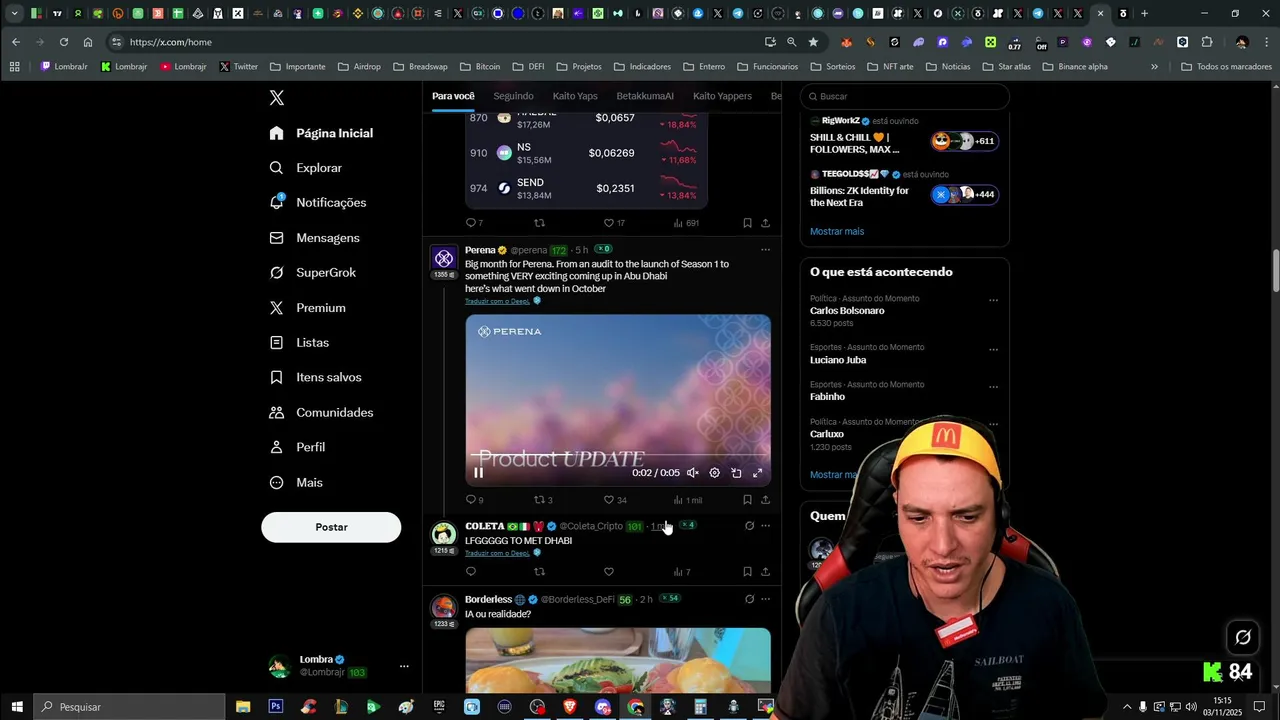Screen dimensions: 1280x720
Task: Click the Buscar search field
Action: (x=905, y=96)
